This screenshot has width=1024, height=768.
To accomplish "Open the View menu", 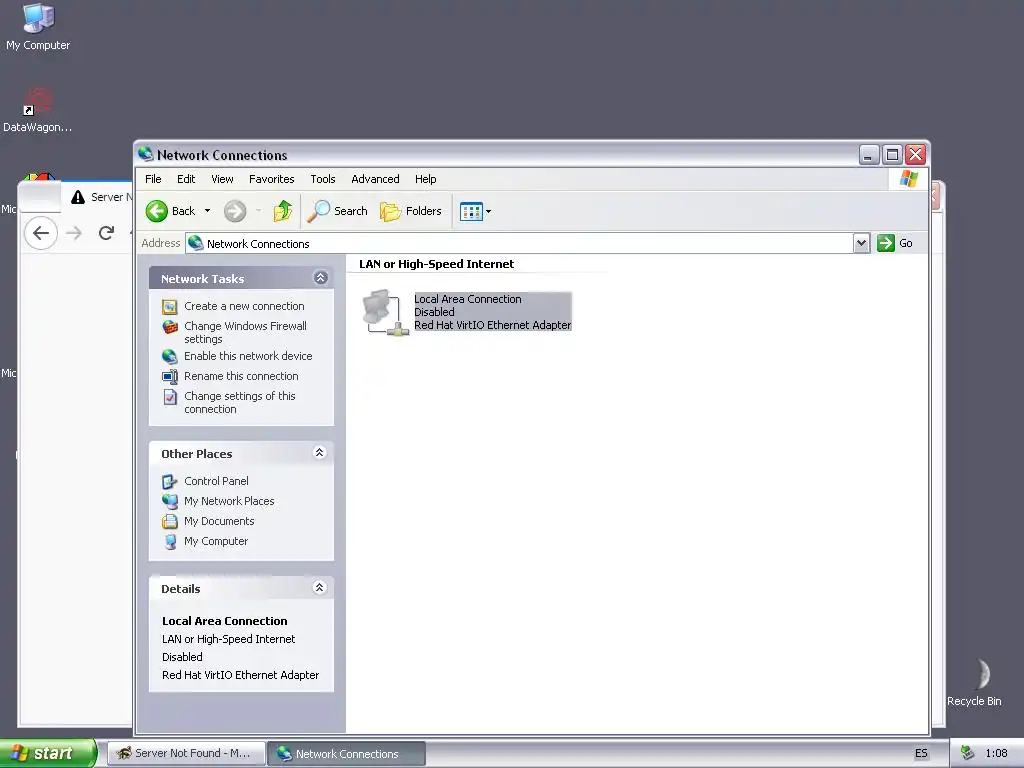I will click(x=222, y=179).
